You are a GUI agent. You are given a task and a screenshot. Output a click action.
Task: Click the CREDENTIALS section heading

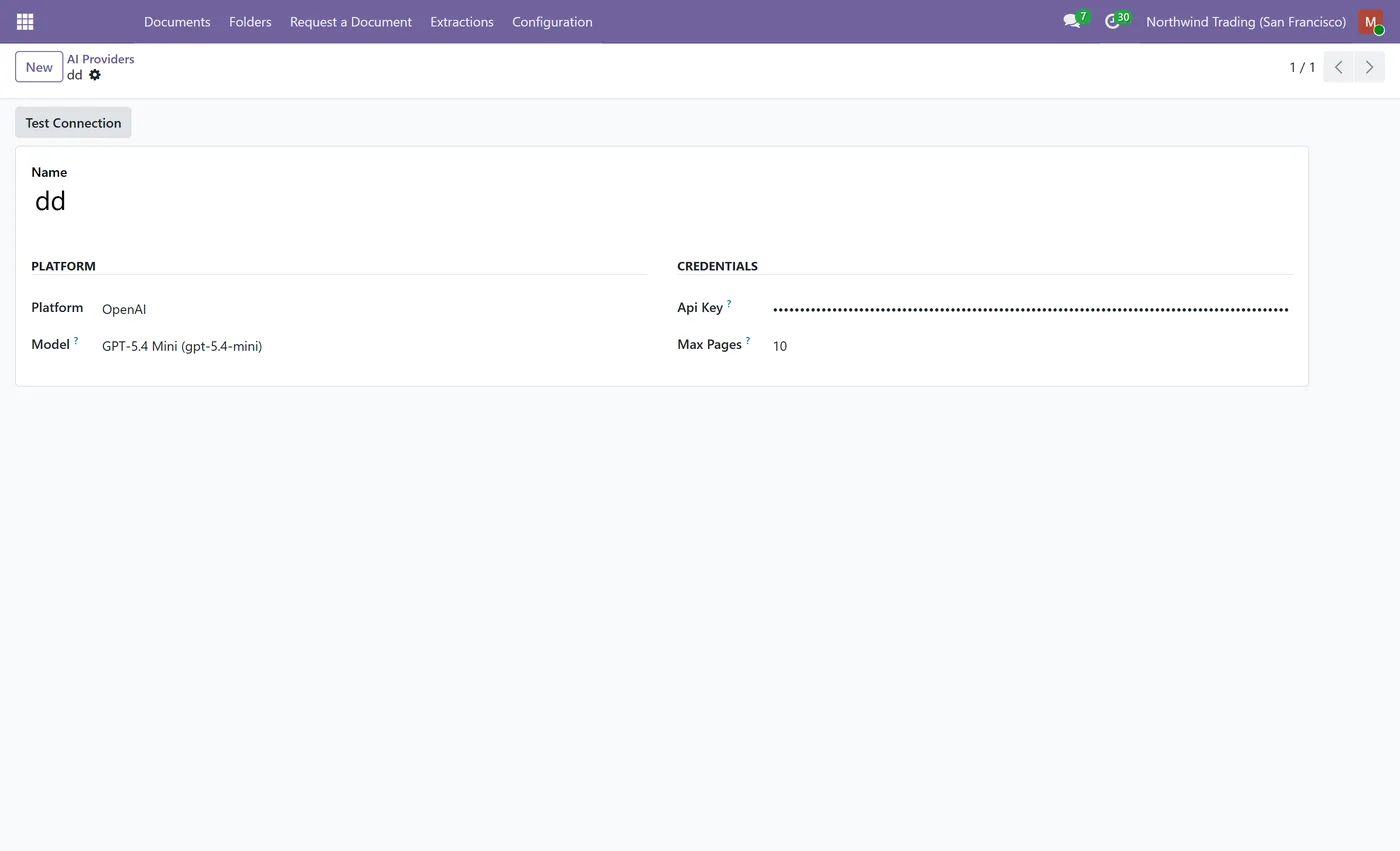(717, 266)
